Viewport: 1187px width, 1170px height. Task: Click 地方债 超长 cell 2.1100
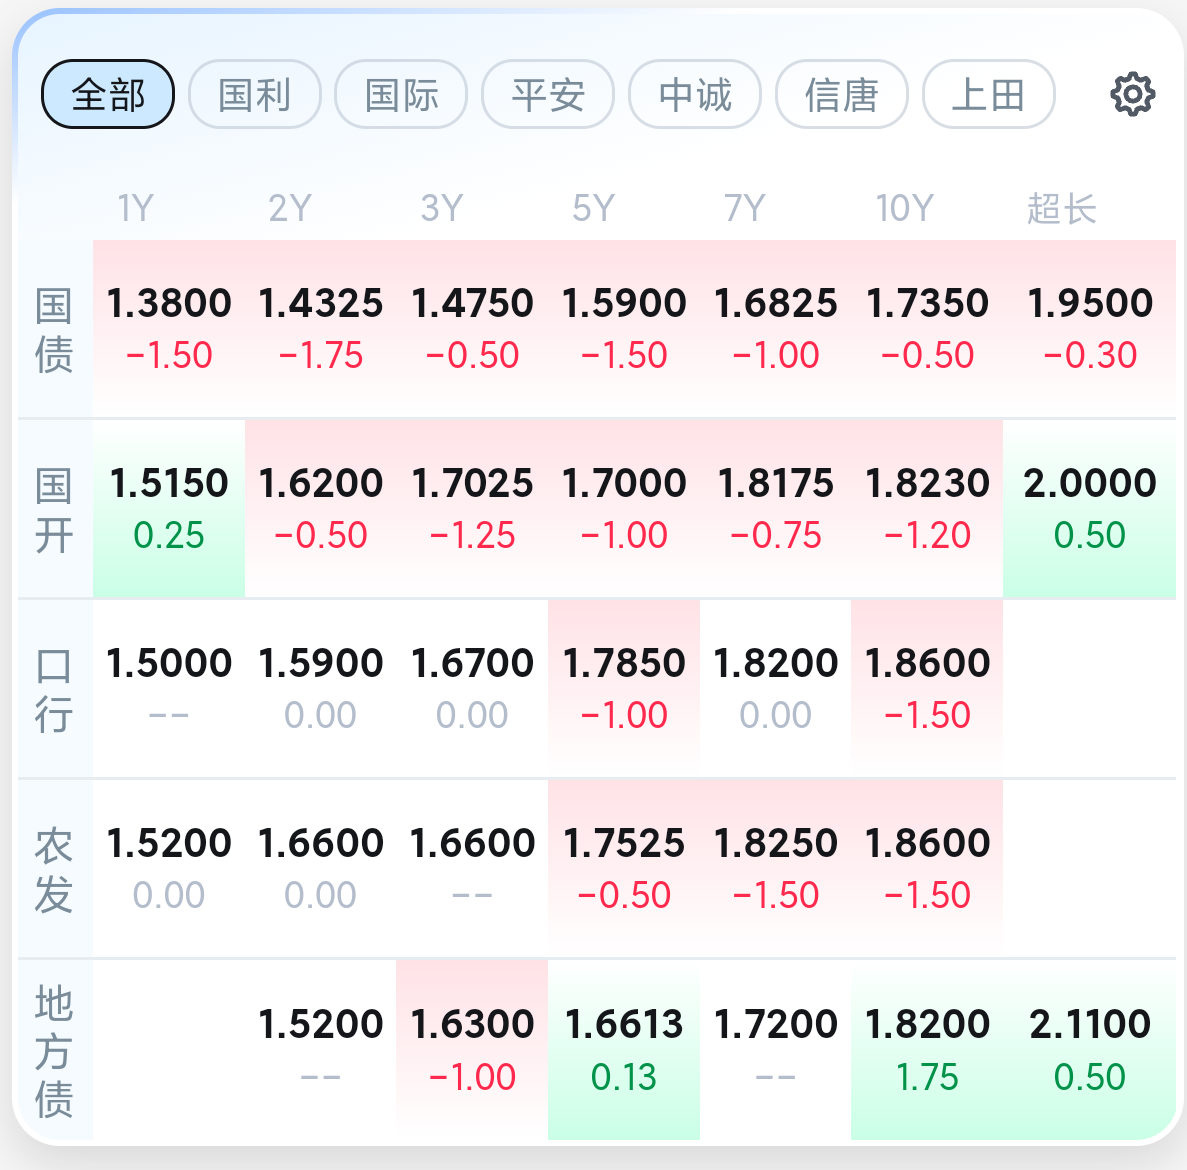click(1089, 1050)
